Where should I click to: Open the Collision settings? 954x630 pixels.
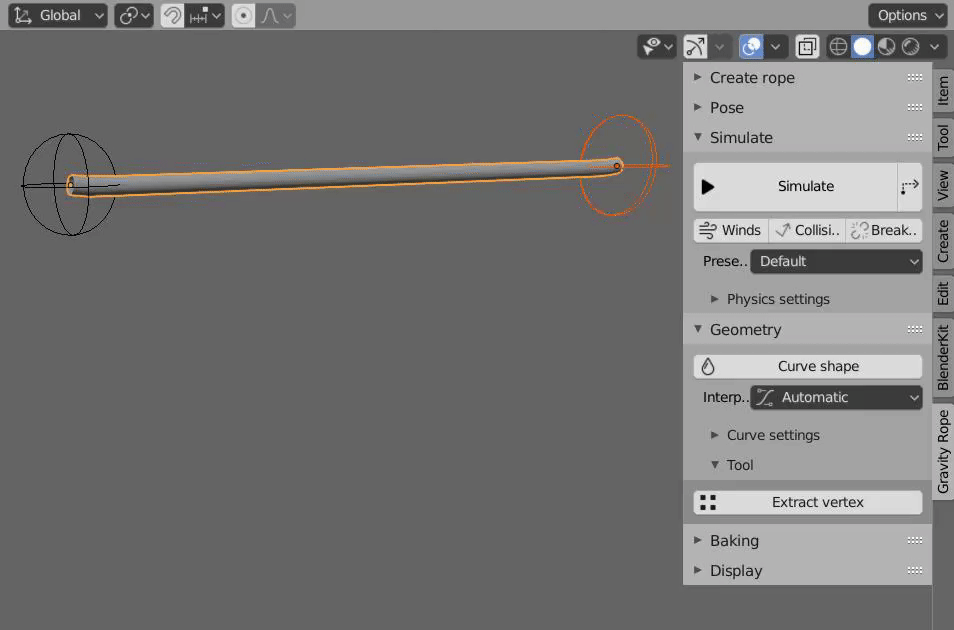807,231
